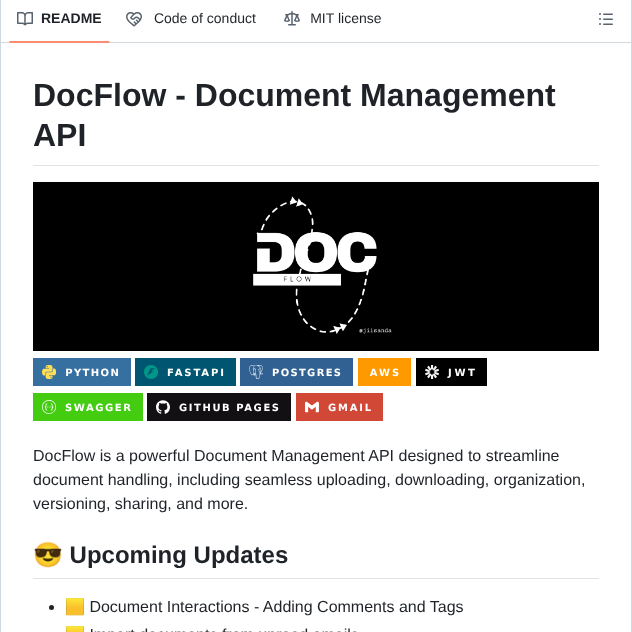Click the Swagger badge
Image resolution: width=632 pixels, height=632 pixels.
pos(88,407)
